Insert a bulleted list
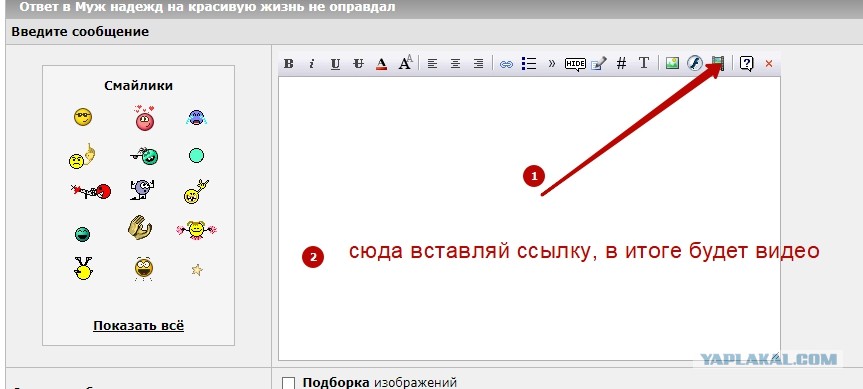Viewport: 863px width, 389px height. click(529, 64)
